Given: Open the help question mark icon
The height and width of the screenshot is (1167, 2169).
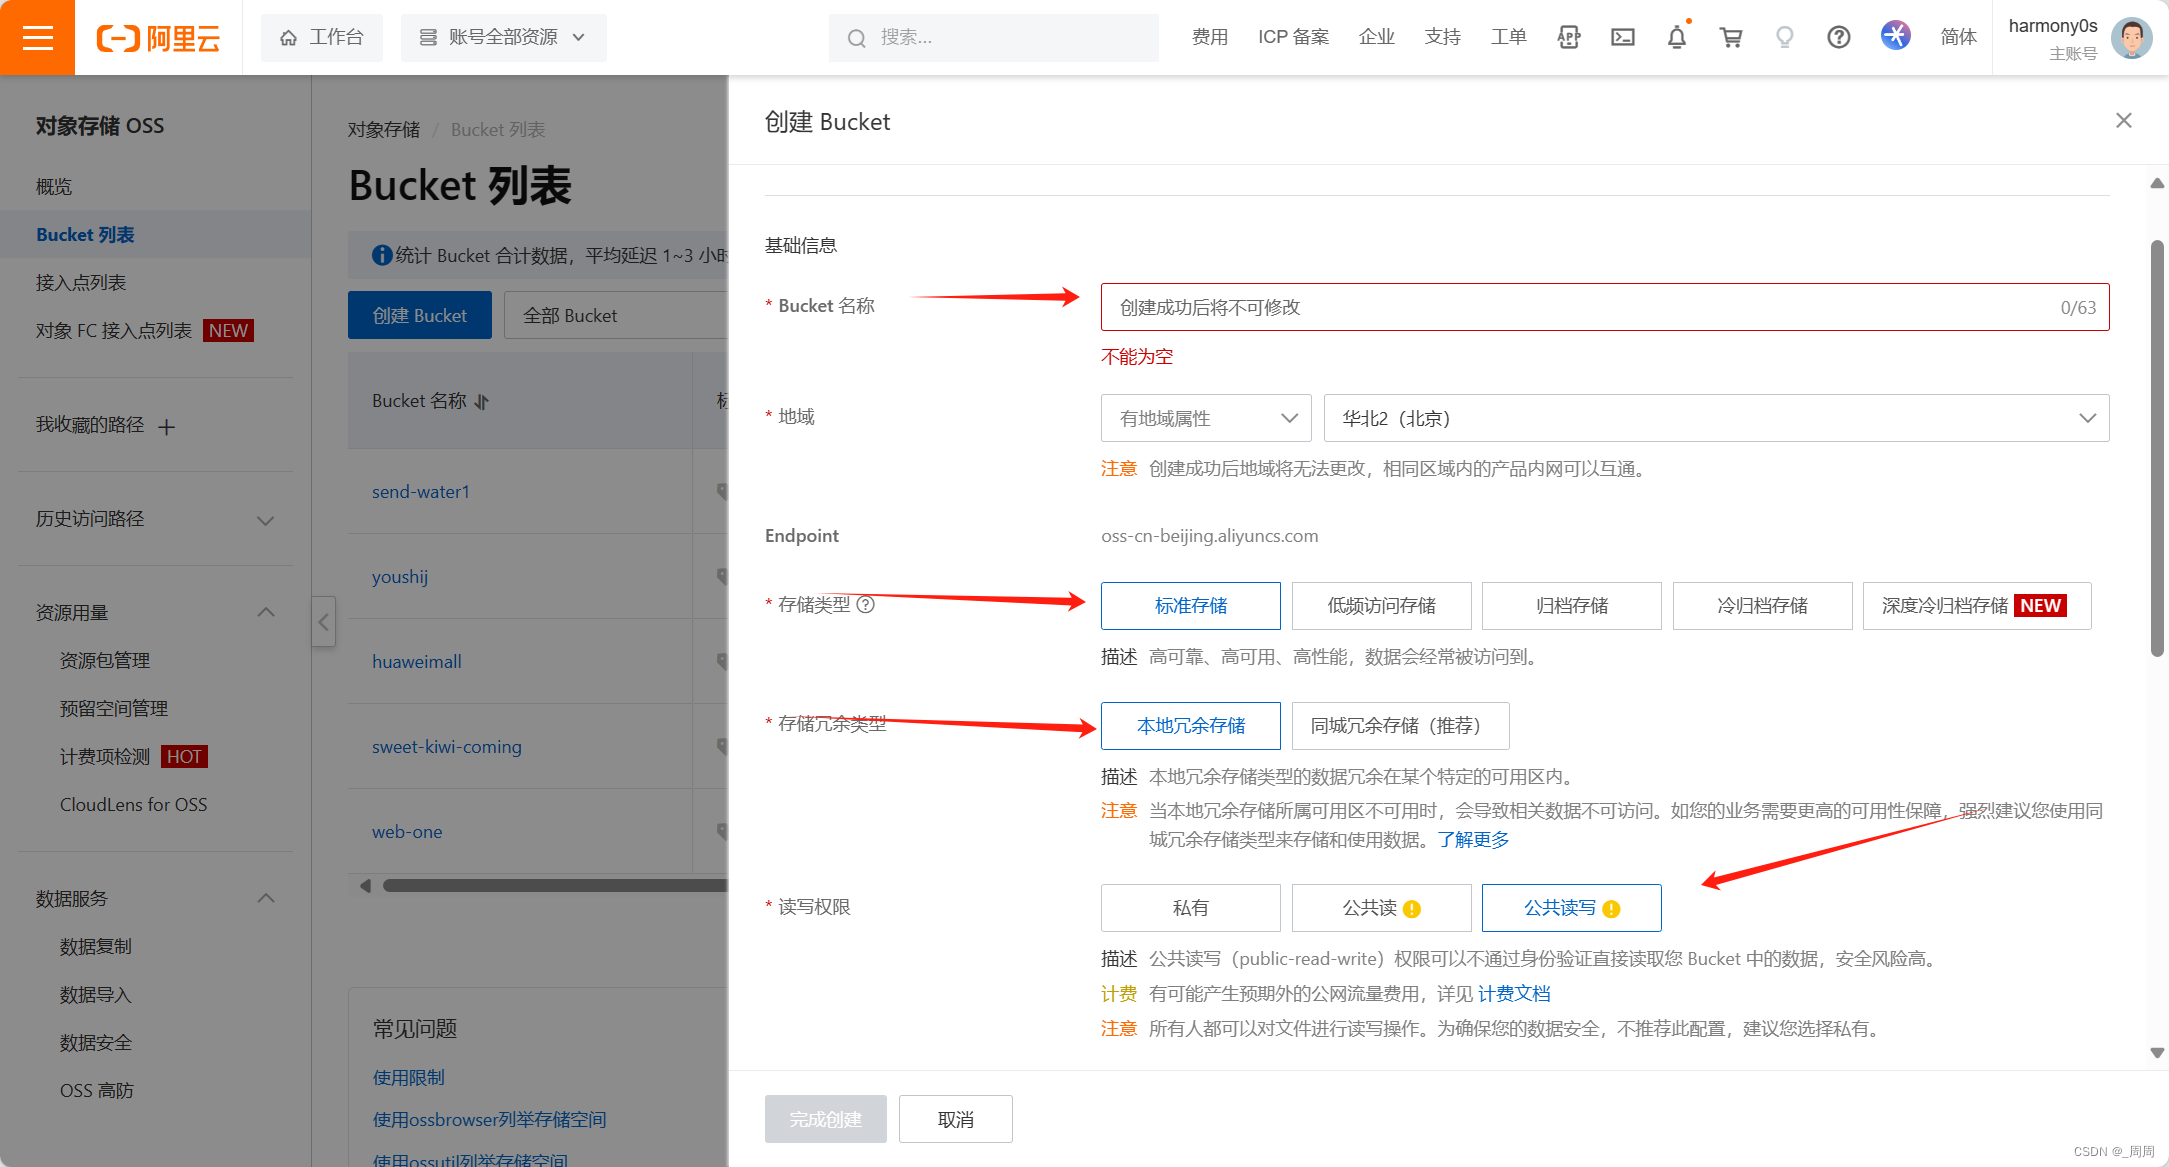Looking at the screenshot, I should click(x=1839, y=37).
